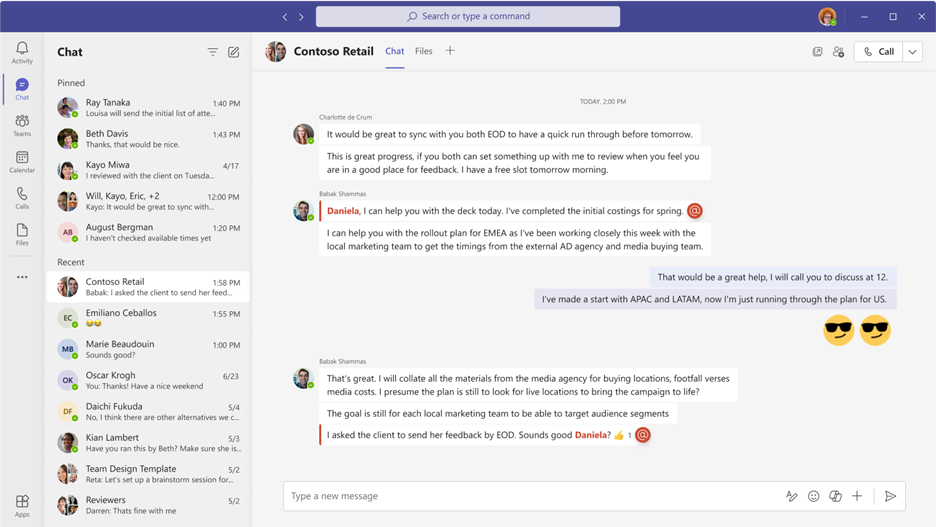Open profile avatar in title bar
This screenshot has height=527, width=936.
pos(827,17)
